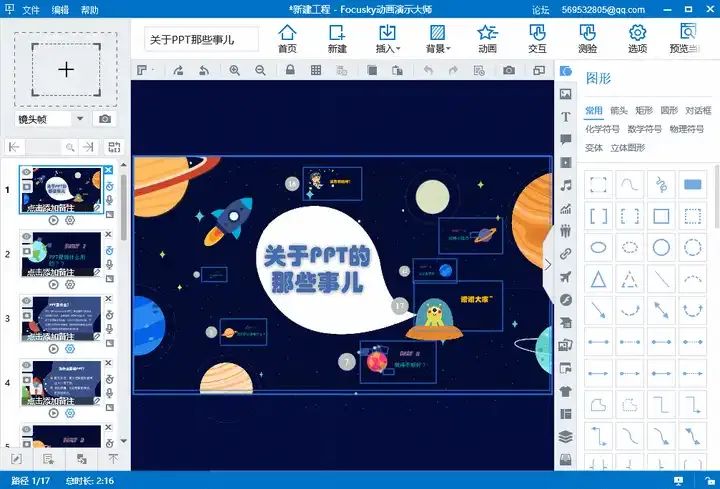The height and width of the screenshot is (489, 720).
Task: Toggle eye visibility on frame 2
Action: pos(27,236)
